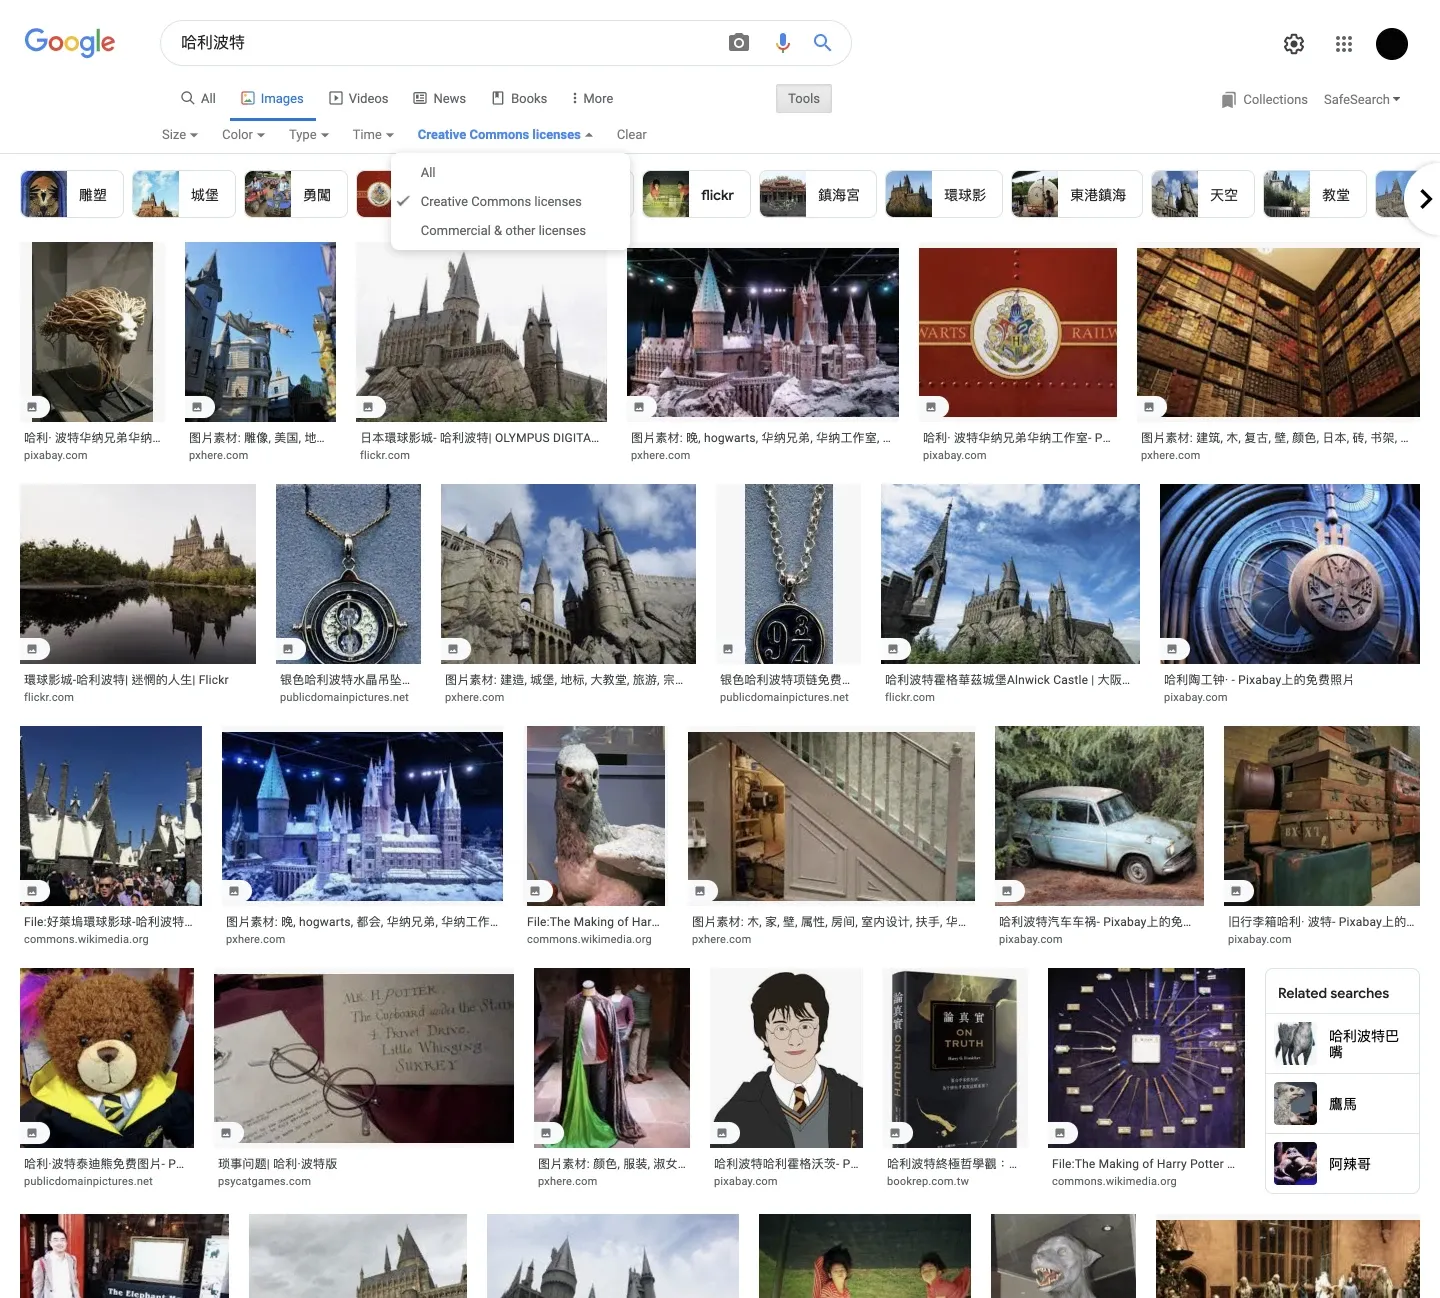The width and height of the screenshot is (1440, 1298).
Task: Switch to the Books tab
Action: point(519,98)
